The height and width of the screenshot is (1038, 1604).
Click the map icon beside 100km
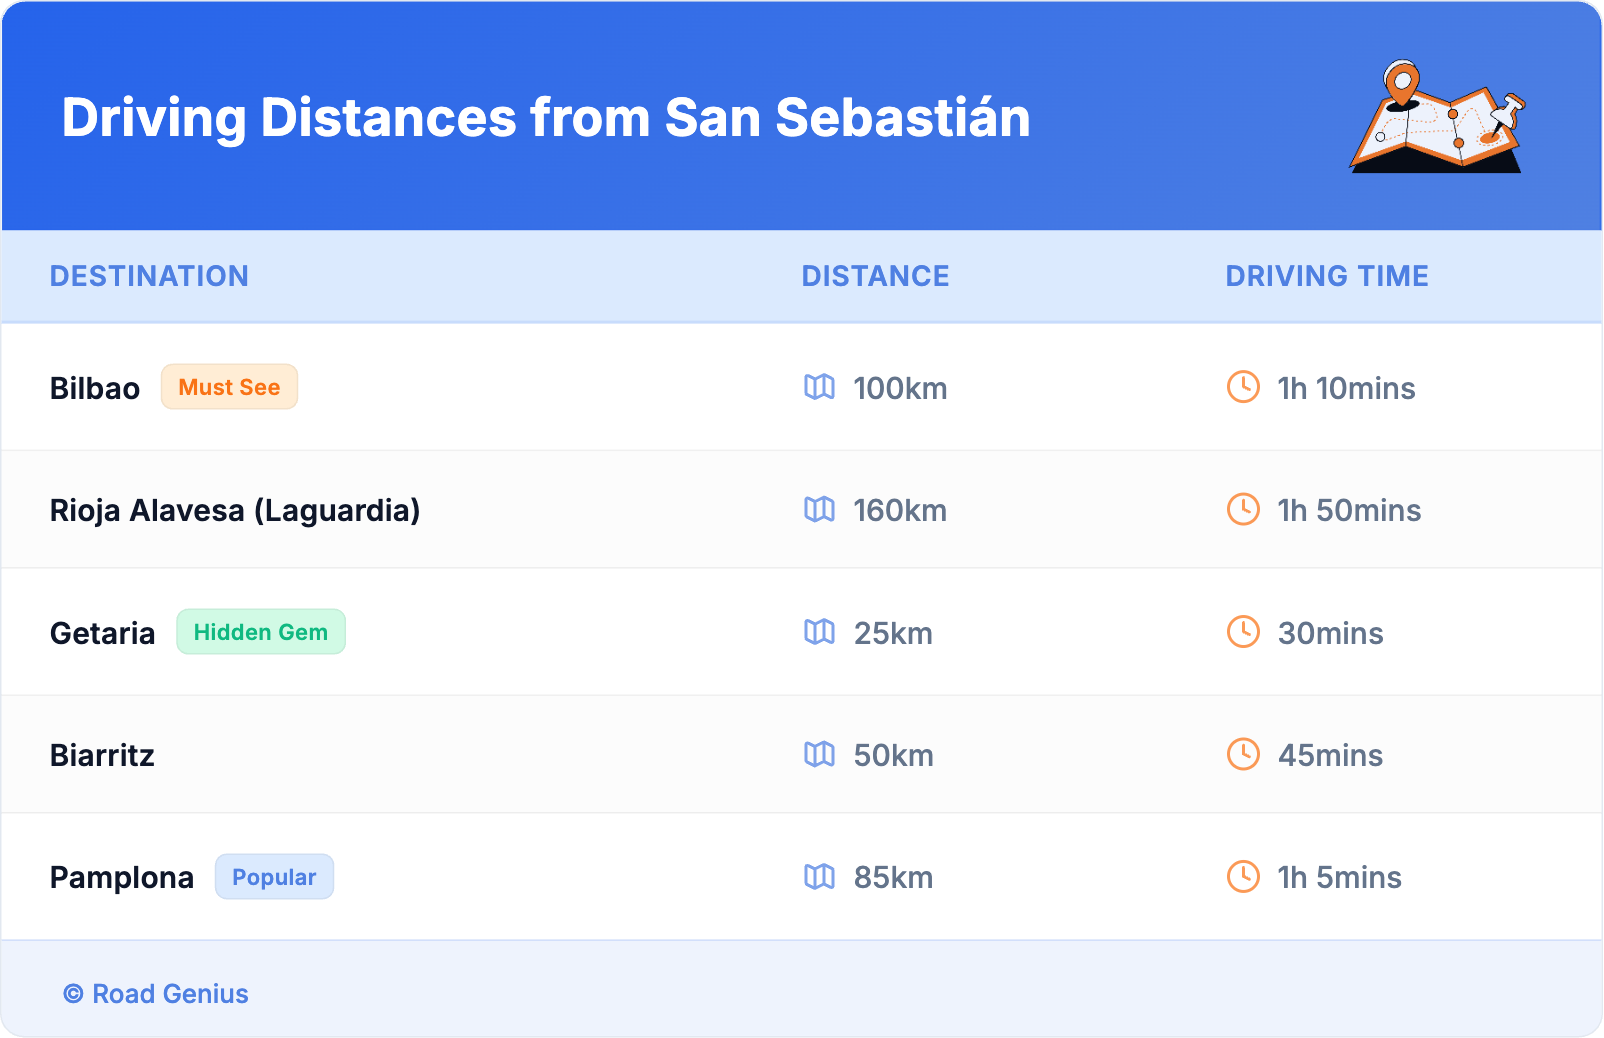819,387
